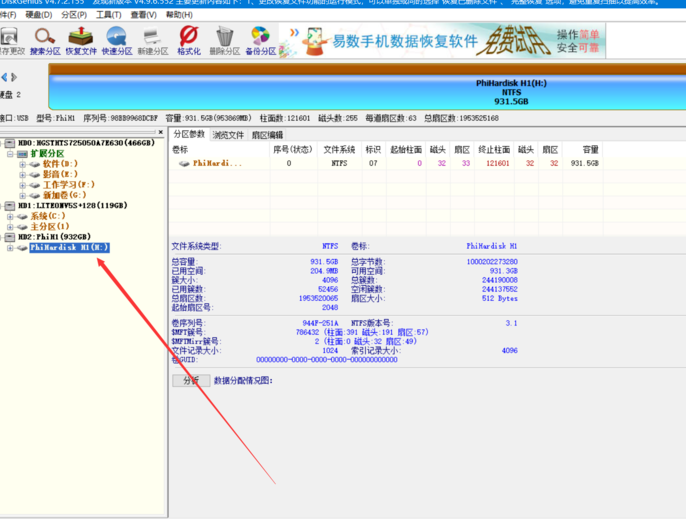Image resolution: width=686 pixels, height=519 pixels.
Task: Select the 新加卷(G:) partition in tree
Action: click(x=64, y=196)
